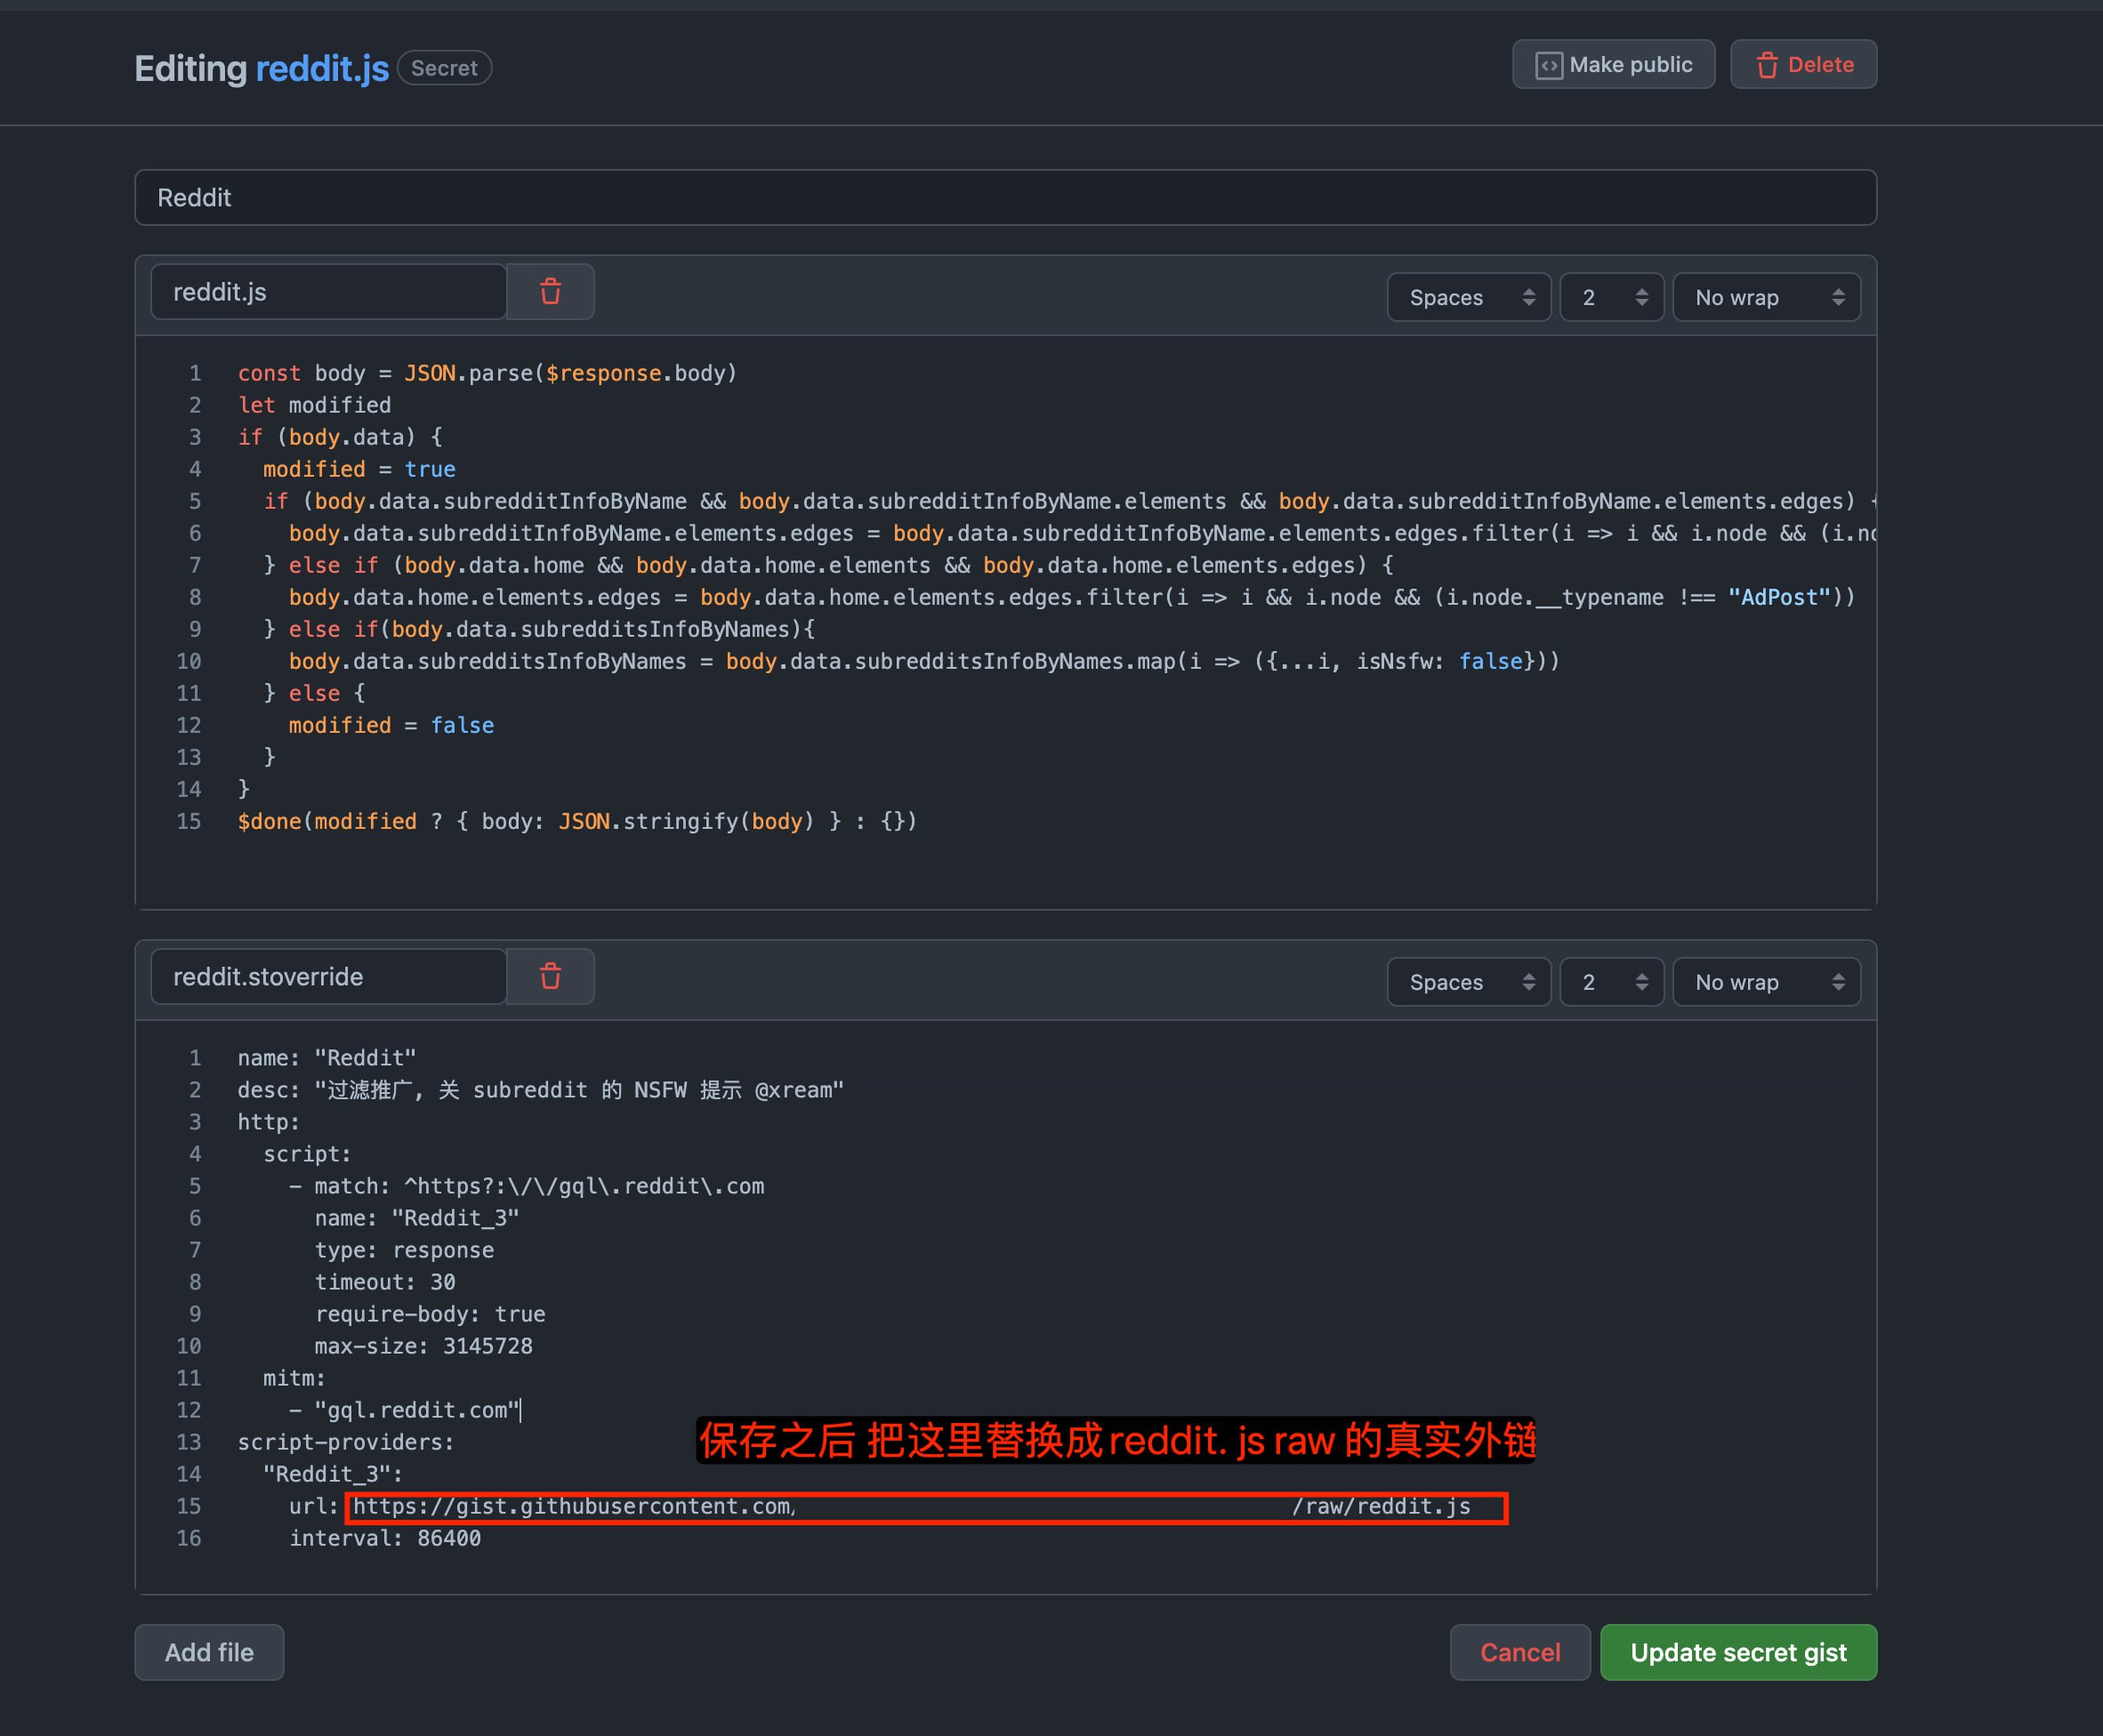Open indent mode dropdown for reddit.stoverride
This screenshot has height=1736, width=2103.
click(x=1469, y=983)
